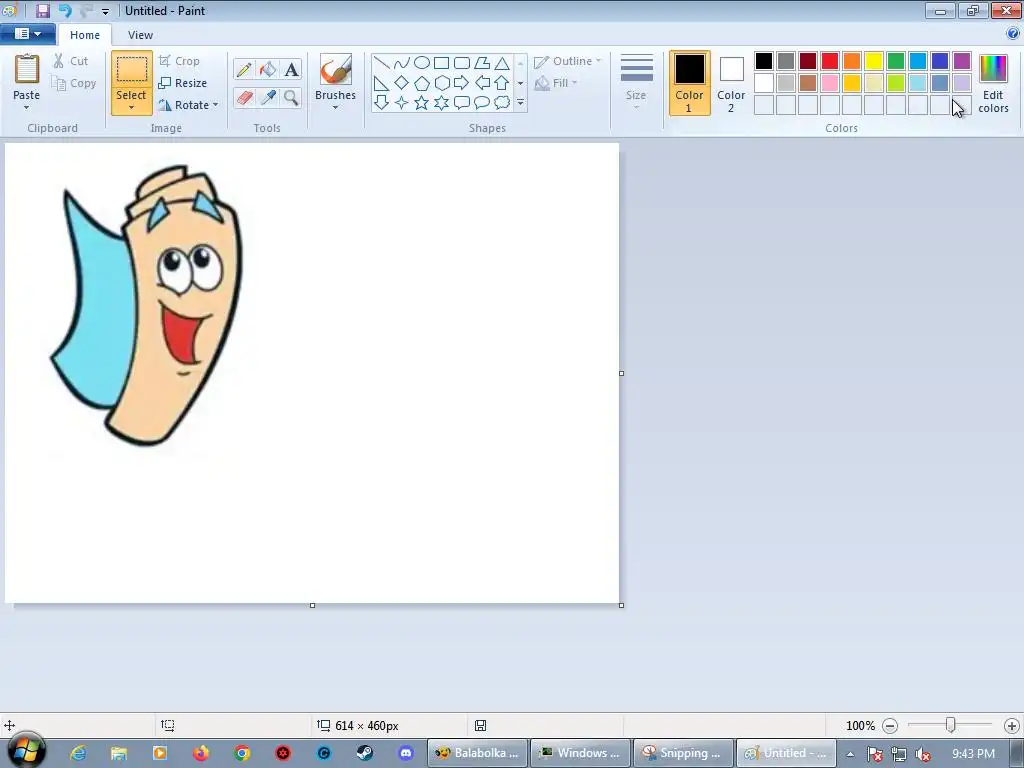The height and width of the screenshot is (768, 1024).
Task: Select the Magnifier tool
Action: [291, 97]
